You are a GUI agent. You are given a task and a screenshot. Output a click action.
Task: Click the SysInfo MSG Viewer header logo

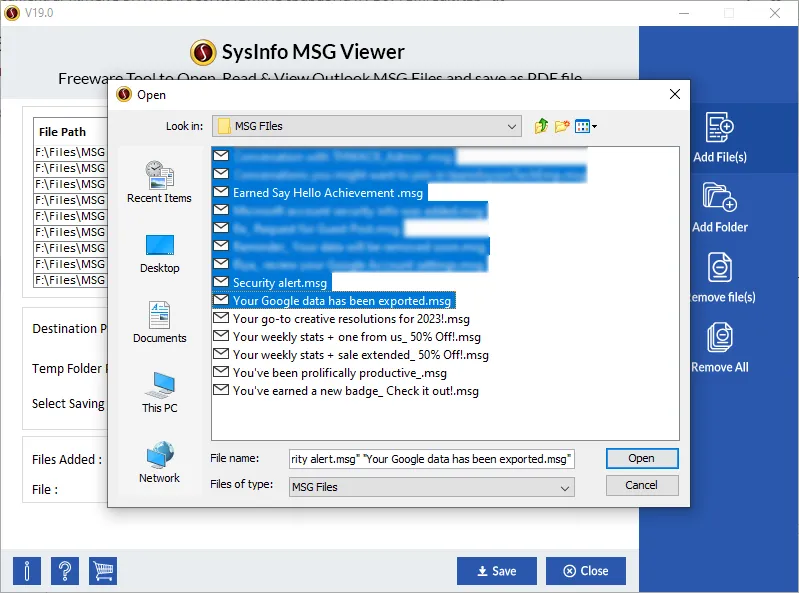point(203,52)
